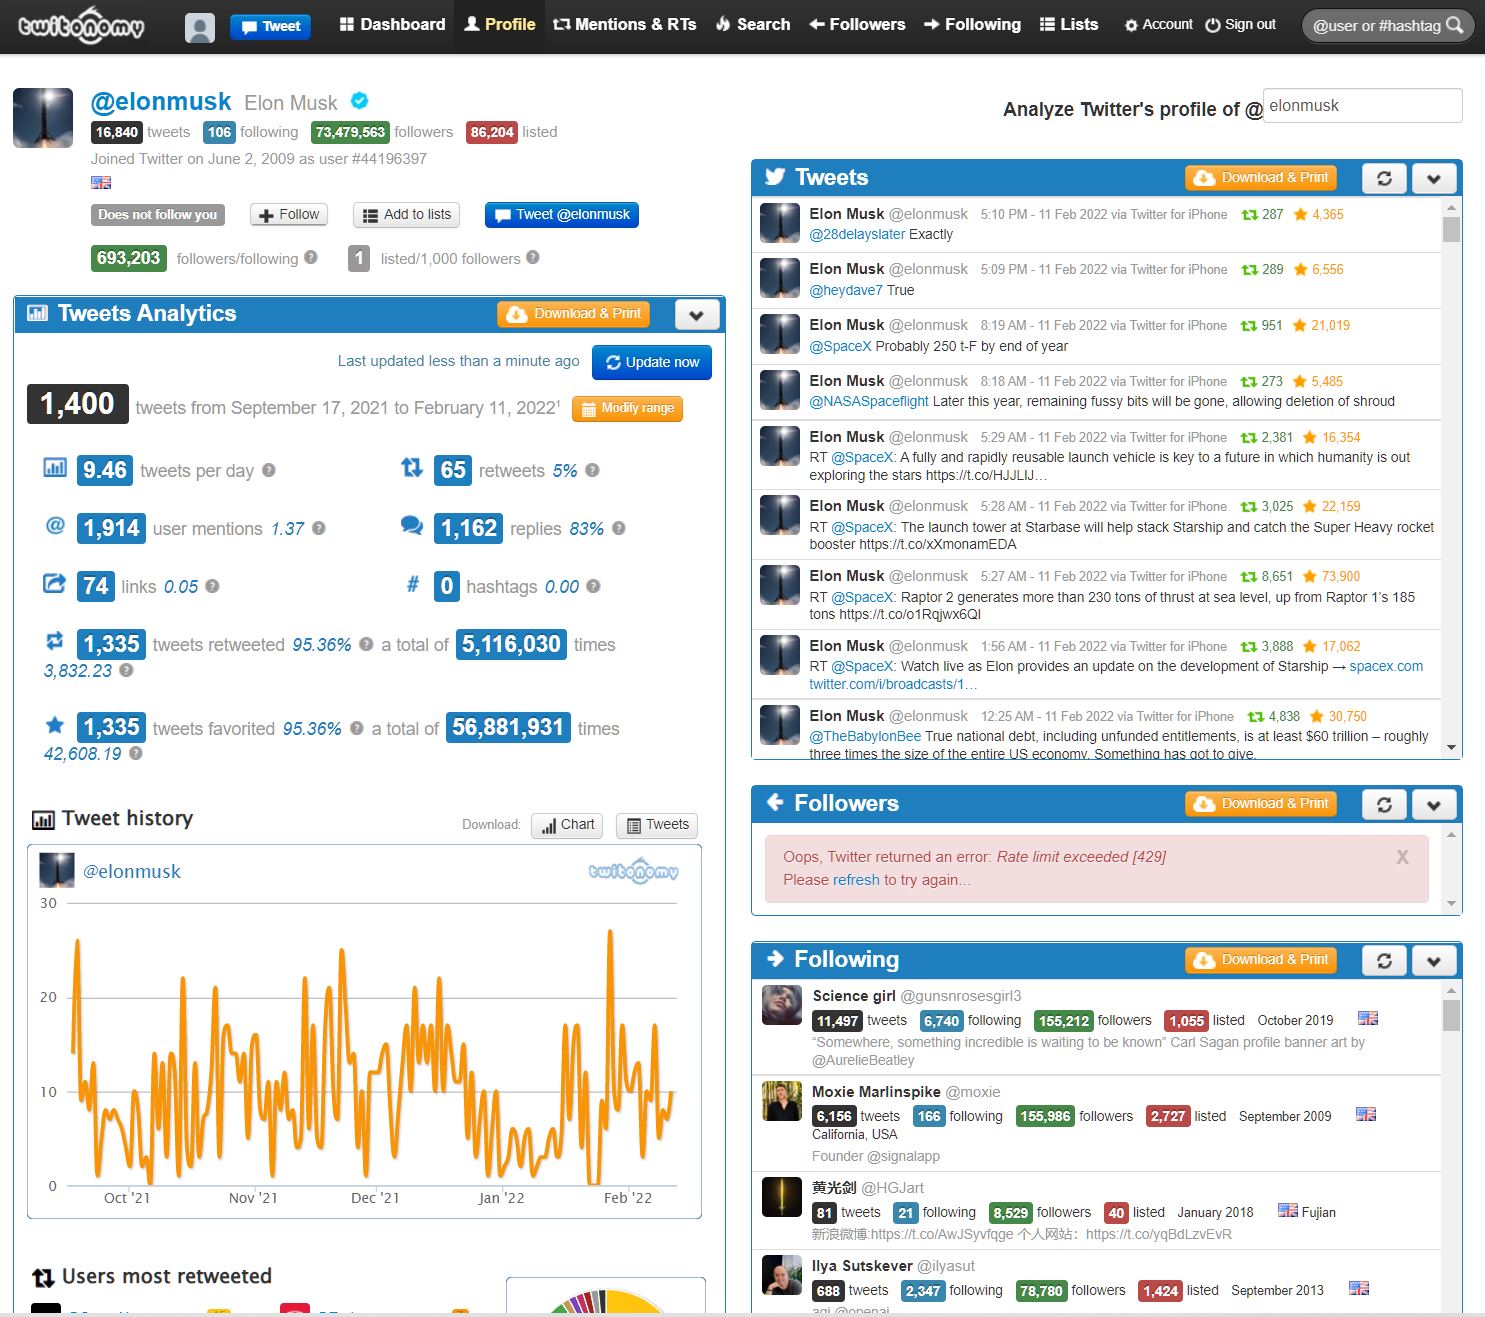Image resolution: width=1485 pixels, height=1317 pixels.
Task: Open the Following panel dropdown arrow
Action: click(x=1434, y=960)
